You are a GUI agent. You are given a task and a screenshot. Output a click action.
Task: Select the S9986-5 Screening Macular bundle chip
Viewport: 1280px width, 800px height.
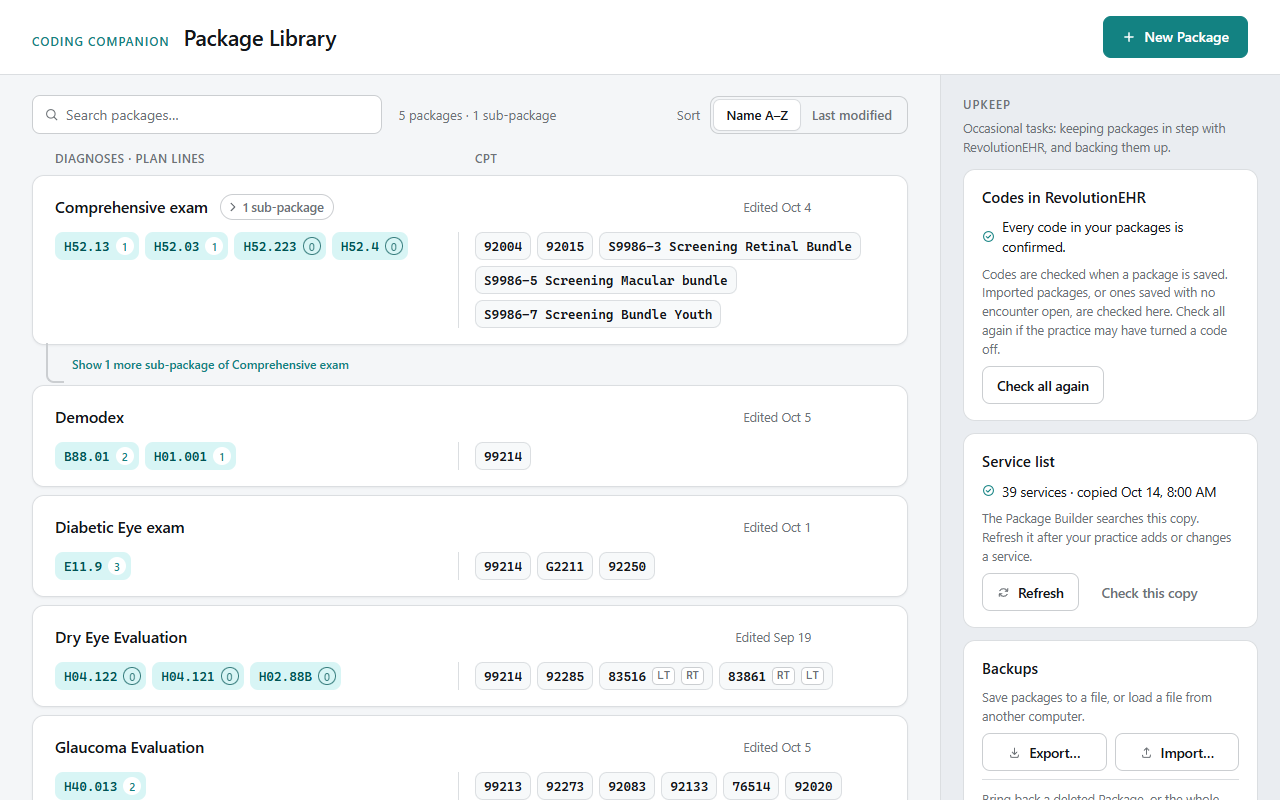click(x=606, y=280)
